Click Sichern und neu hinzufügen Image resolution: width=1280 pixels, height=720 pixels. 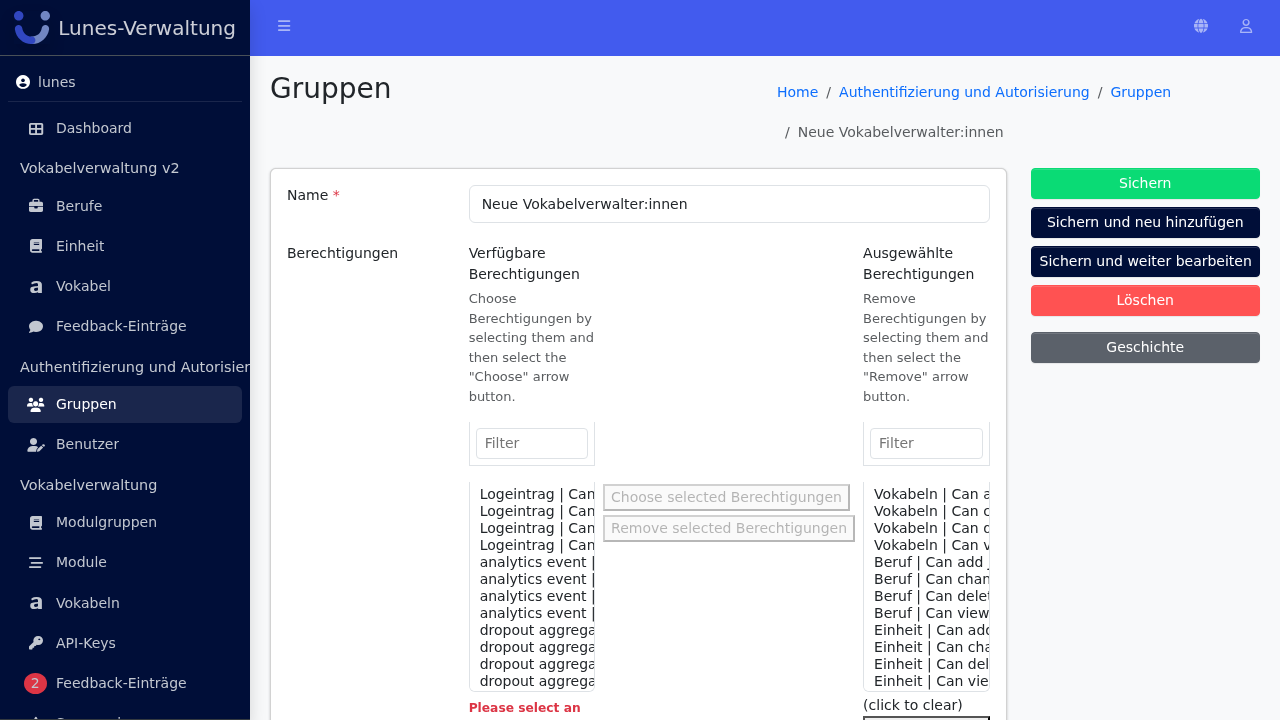1145,222
